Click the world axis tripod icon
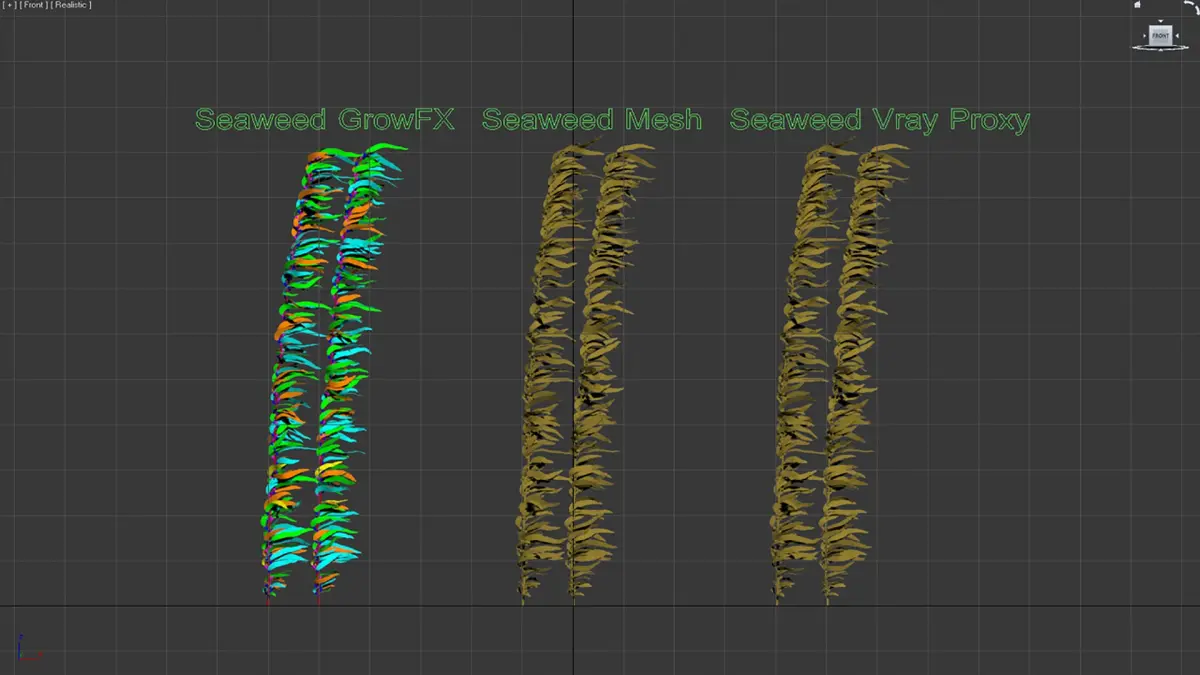The image size is (1200, 675). point(28,649)
